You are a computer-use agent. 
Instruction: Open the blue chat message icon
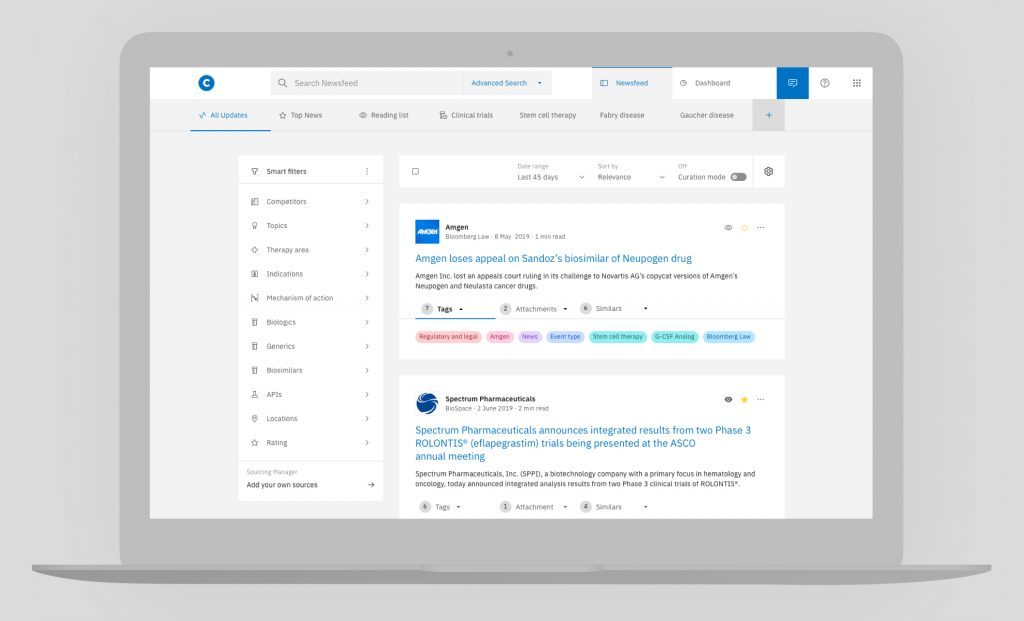coord(792,83)
